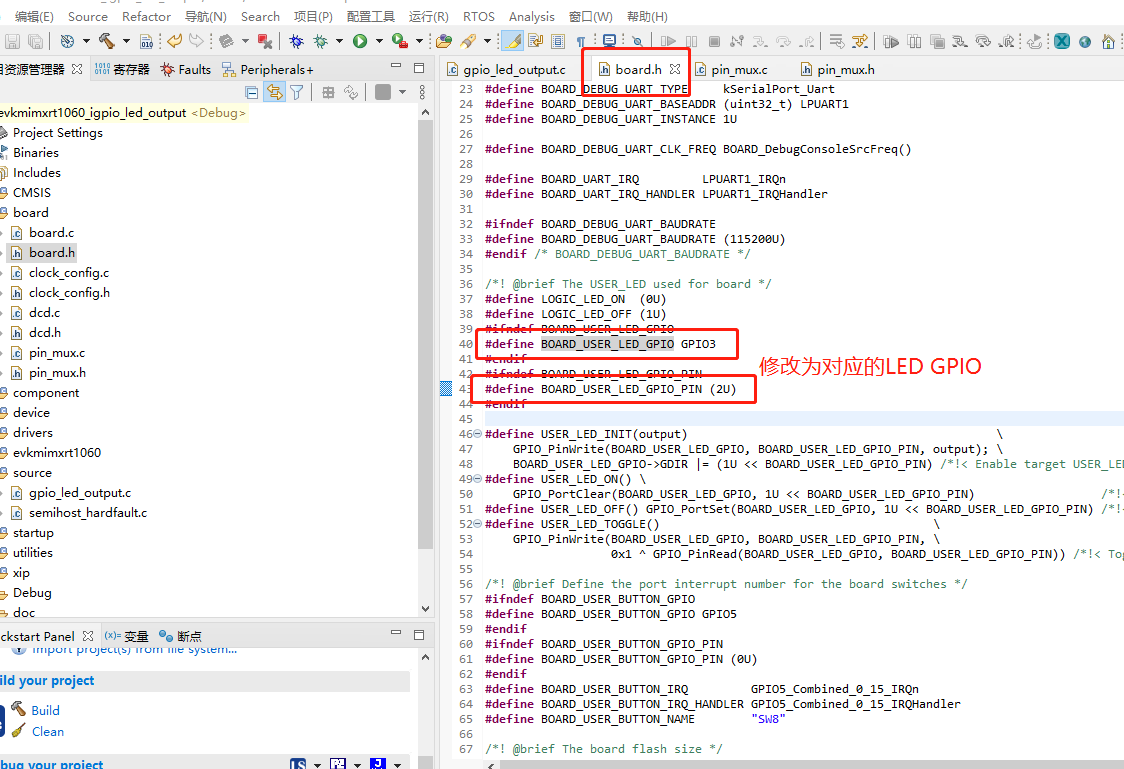1124x769 pixels.
Task: Click the blue bug Debug icon
Action: (296, 42)
